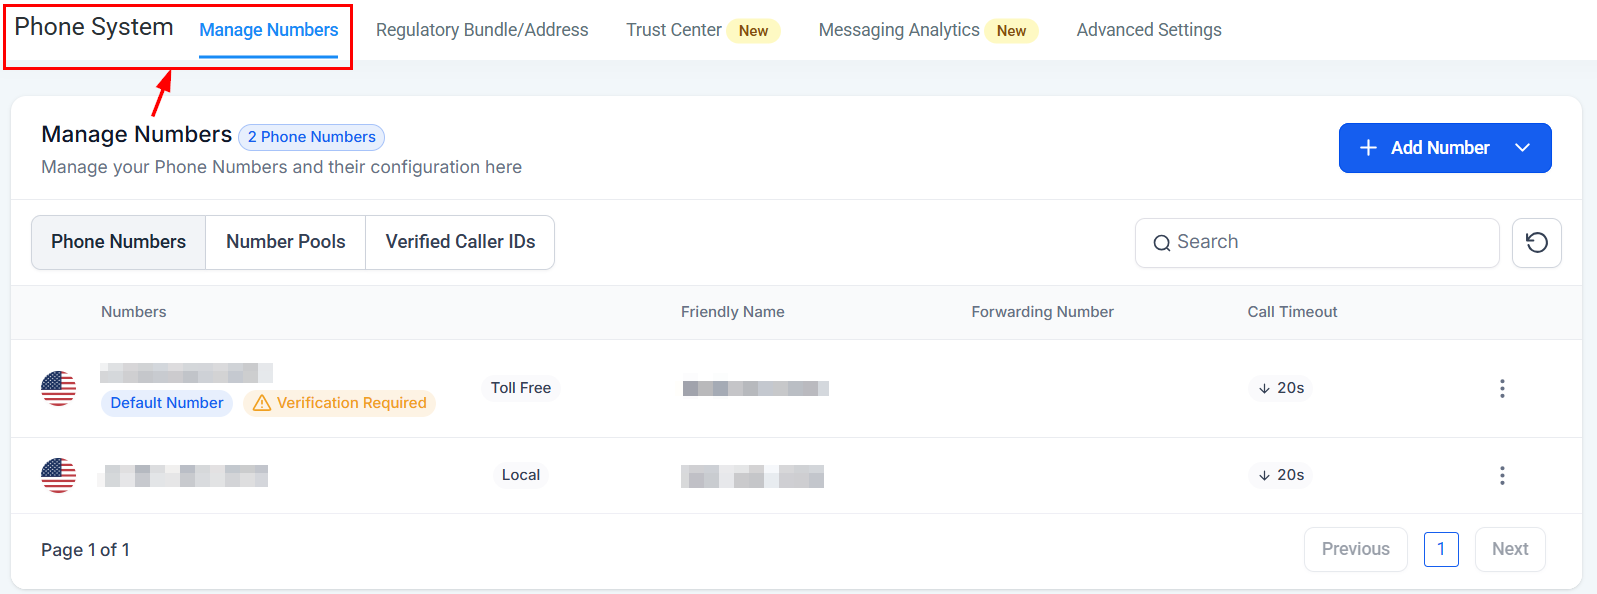Click the Local type label
Viewport: 1597px width, 594px height.
520,475
